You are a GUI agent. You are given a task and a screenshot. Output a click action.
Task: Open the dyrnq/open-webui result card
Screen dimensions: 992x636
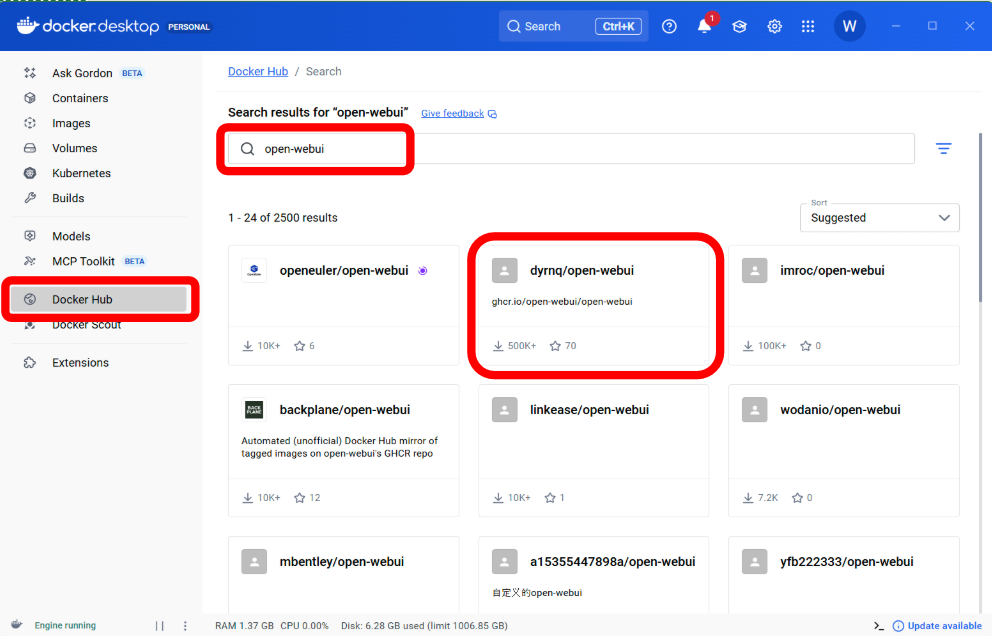(x=593, y=305)
